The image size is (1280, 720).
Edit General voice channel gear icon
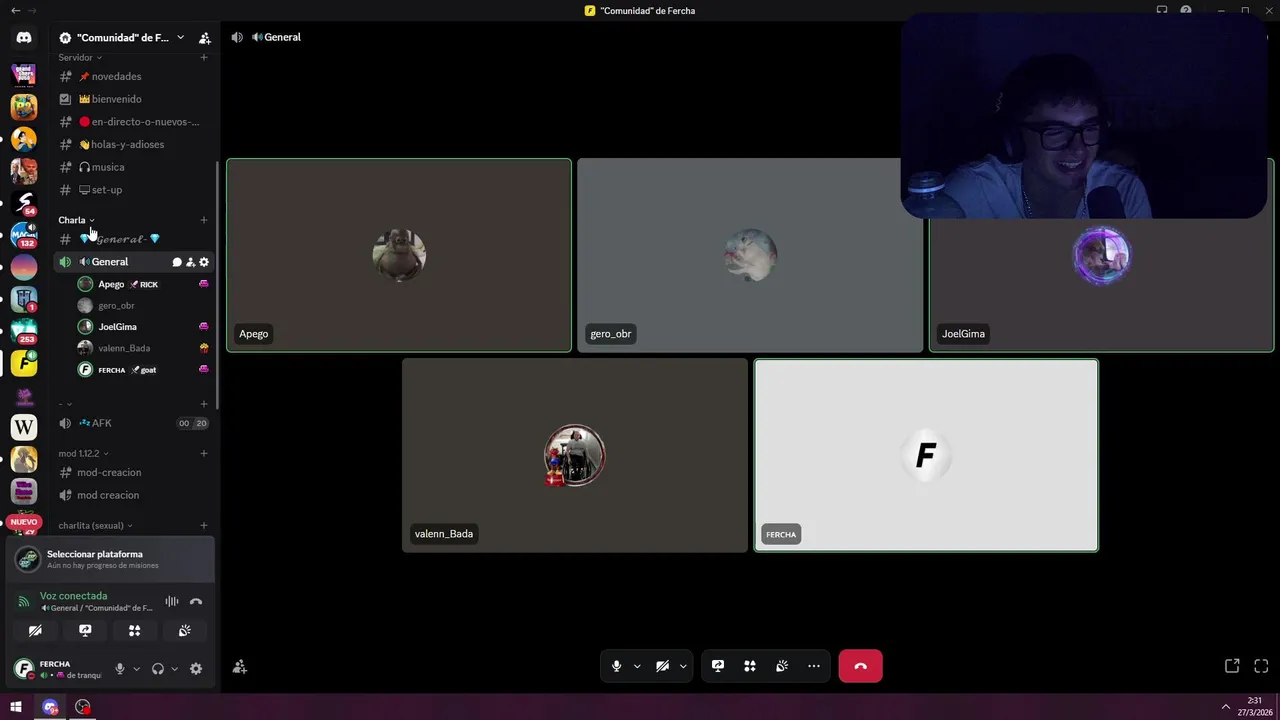pos(204,262)
